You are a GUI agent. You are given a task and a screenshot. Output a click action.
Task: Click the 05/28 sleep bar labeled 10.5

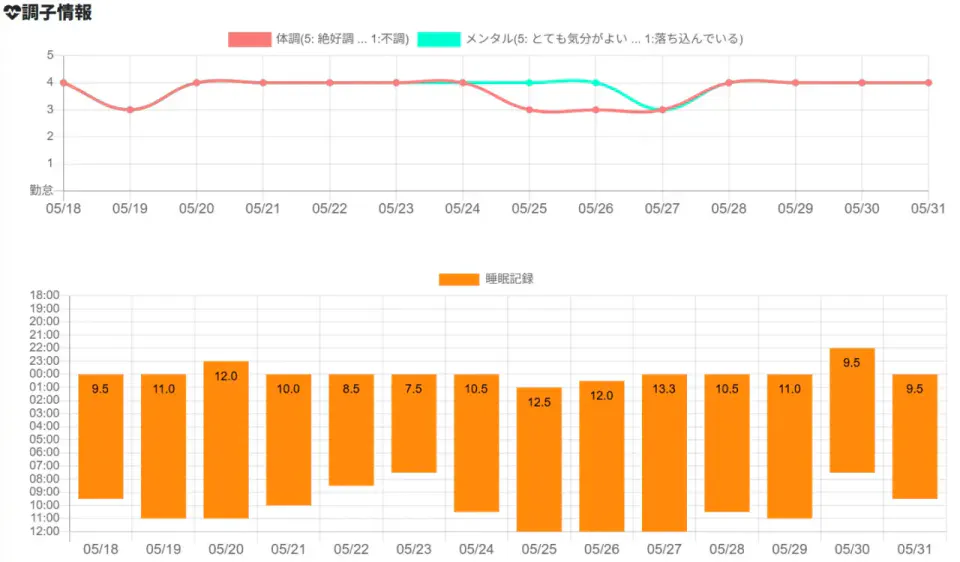click(x=727, y=443)
